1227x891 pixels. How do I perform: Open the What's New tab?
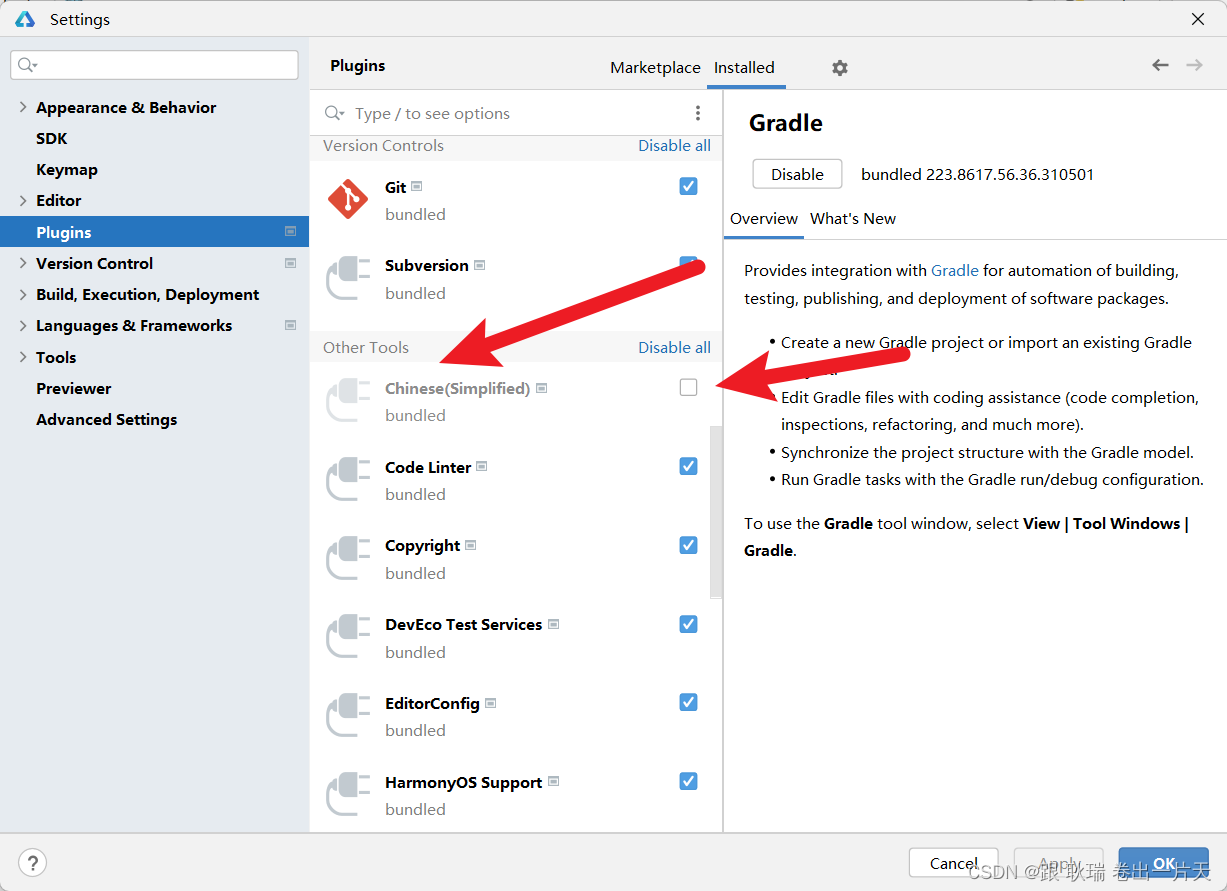click(x=853, y=218)
